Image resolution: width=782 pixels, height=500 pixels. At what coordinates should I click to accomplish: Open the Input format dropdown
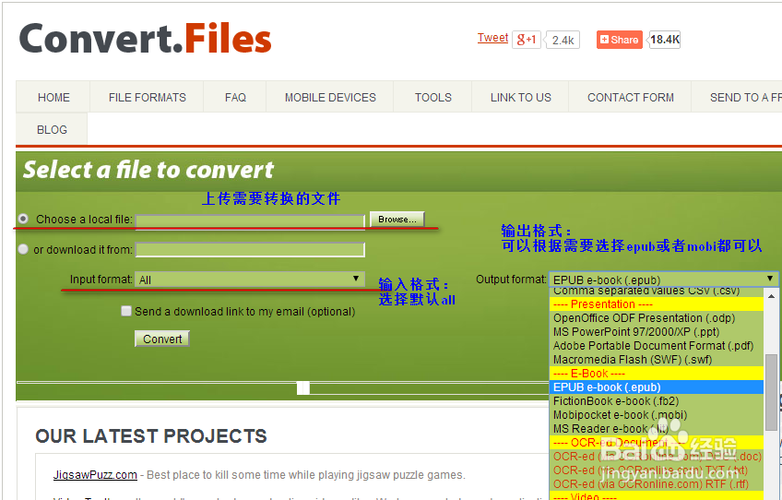(x=250, y=279)
